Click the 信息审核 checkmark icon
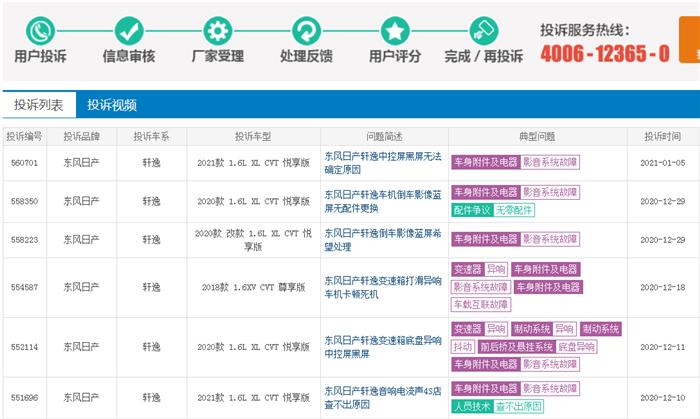The width and height of the screenshot is (700, 419). 129,31
